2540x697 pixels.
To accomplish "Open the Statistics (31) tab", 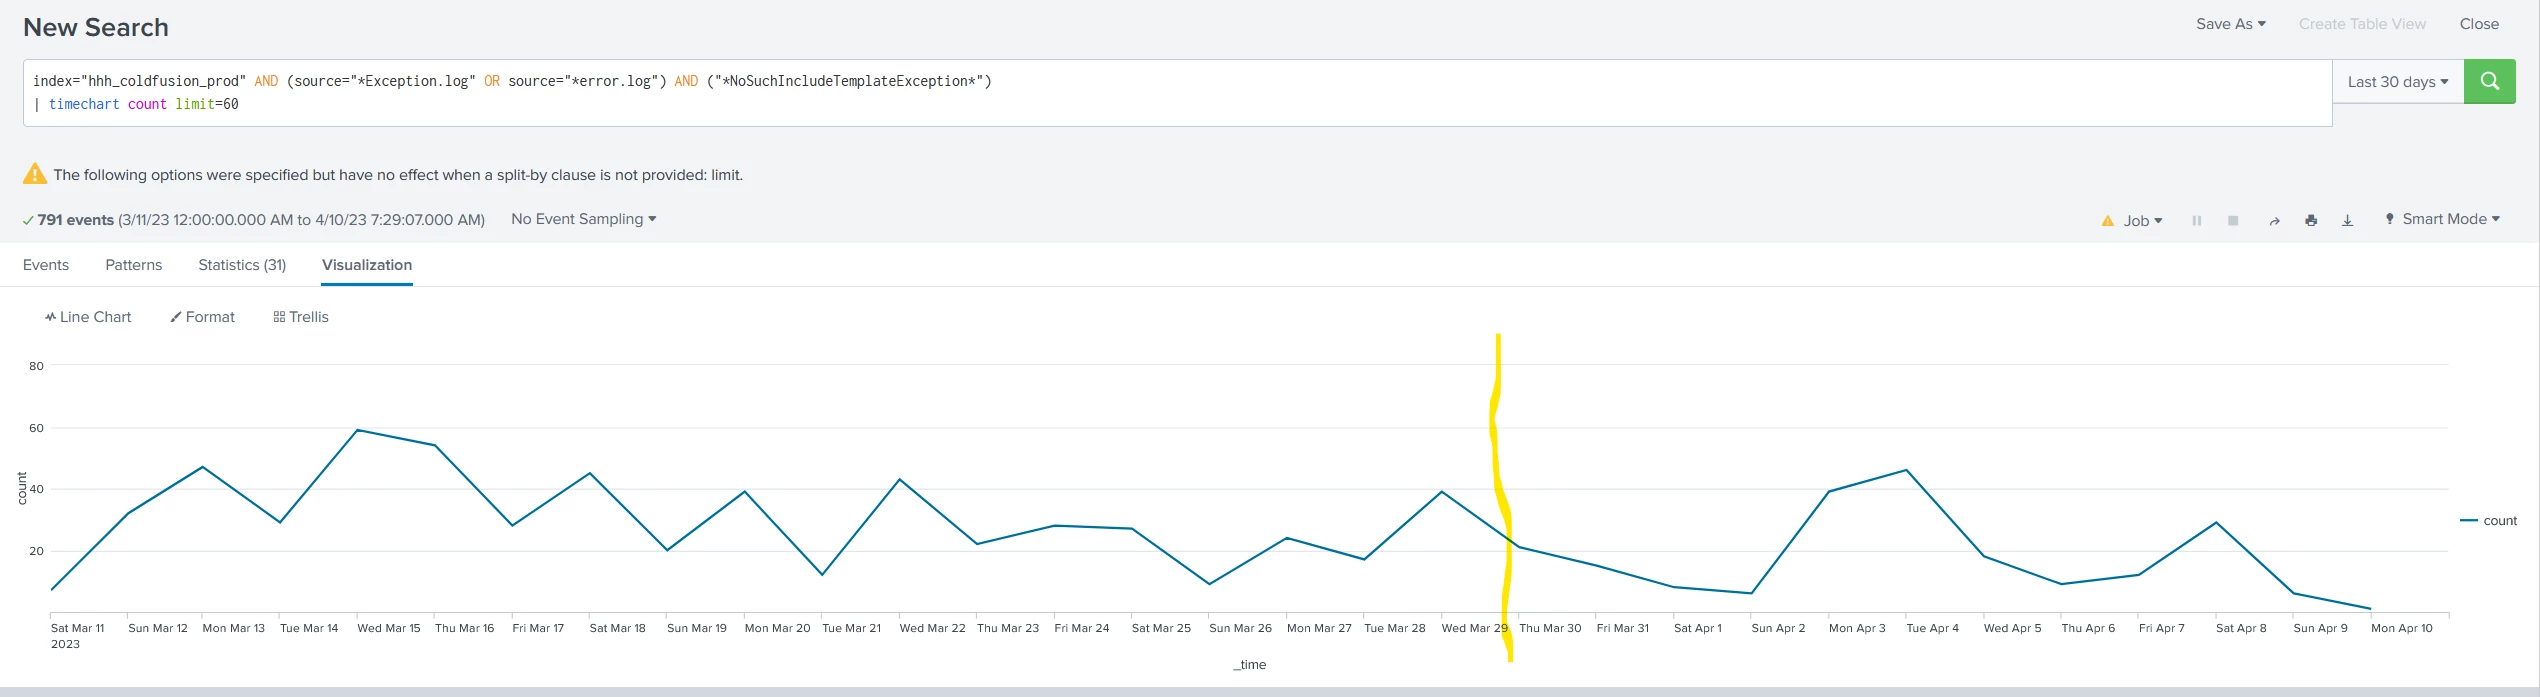I will click(x=242, y=265).
